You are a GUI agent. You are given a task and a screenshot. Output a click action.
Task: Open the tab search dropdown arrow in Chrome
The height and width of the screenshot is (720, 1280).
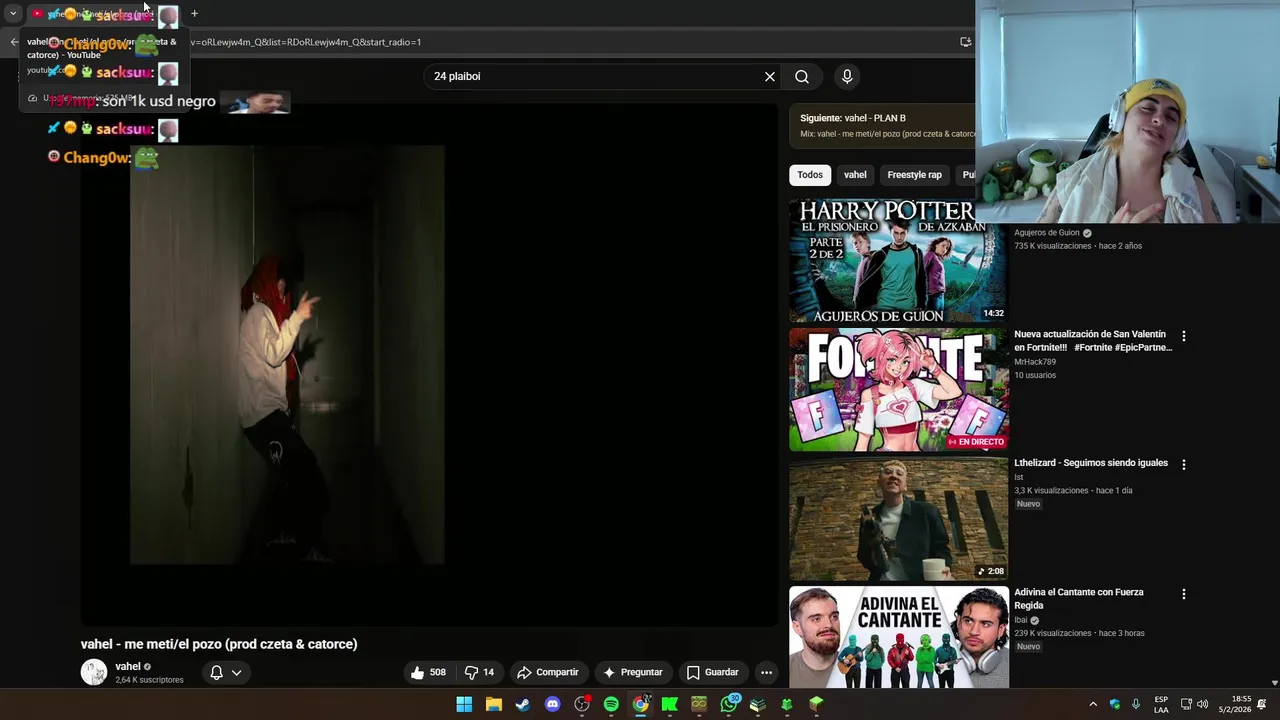[x=13, y=14]
